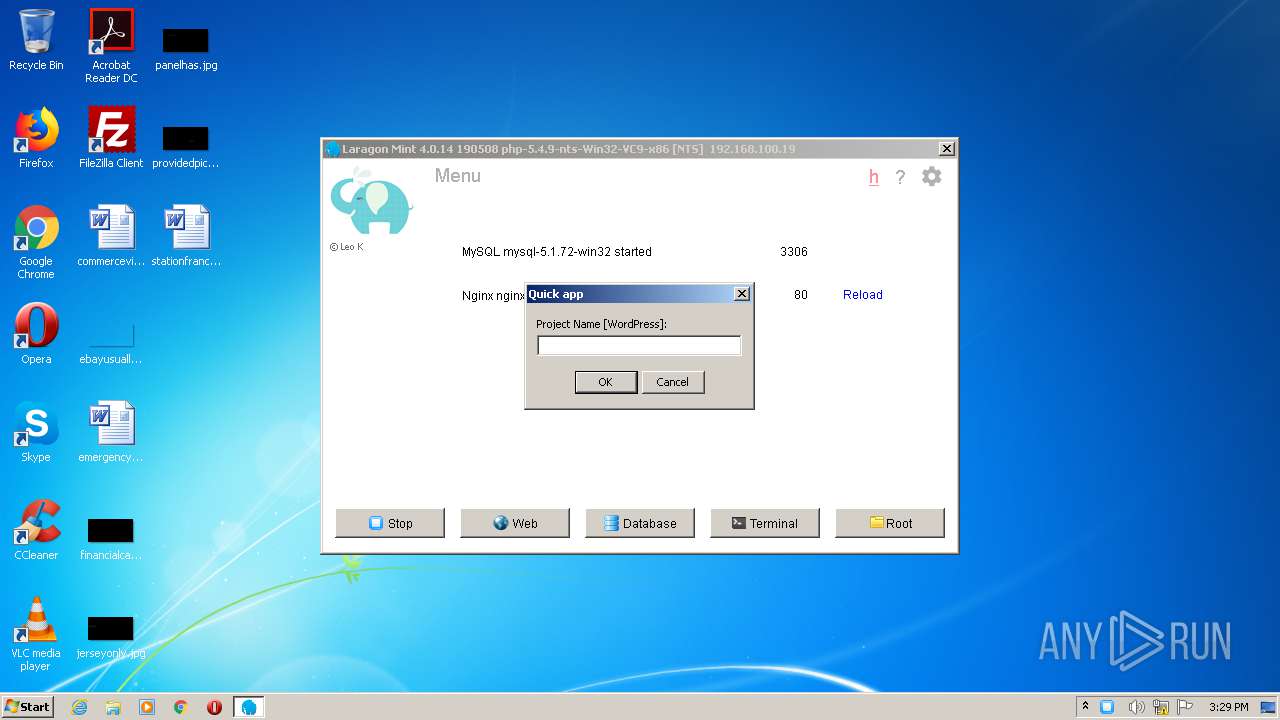Launch Opera from taskbar

click(214, 707)
